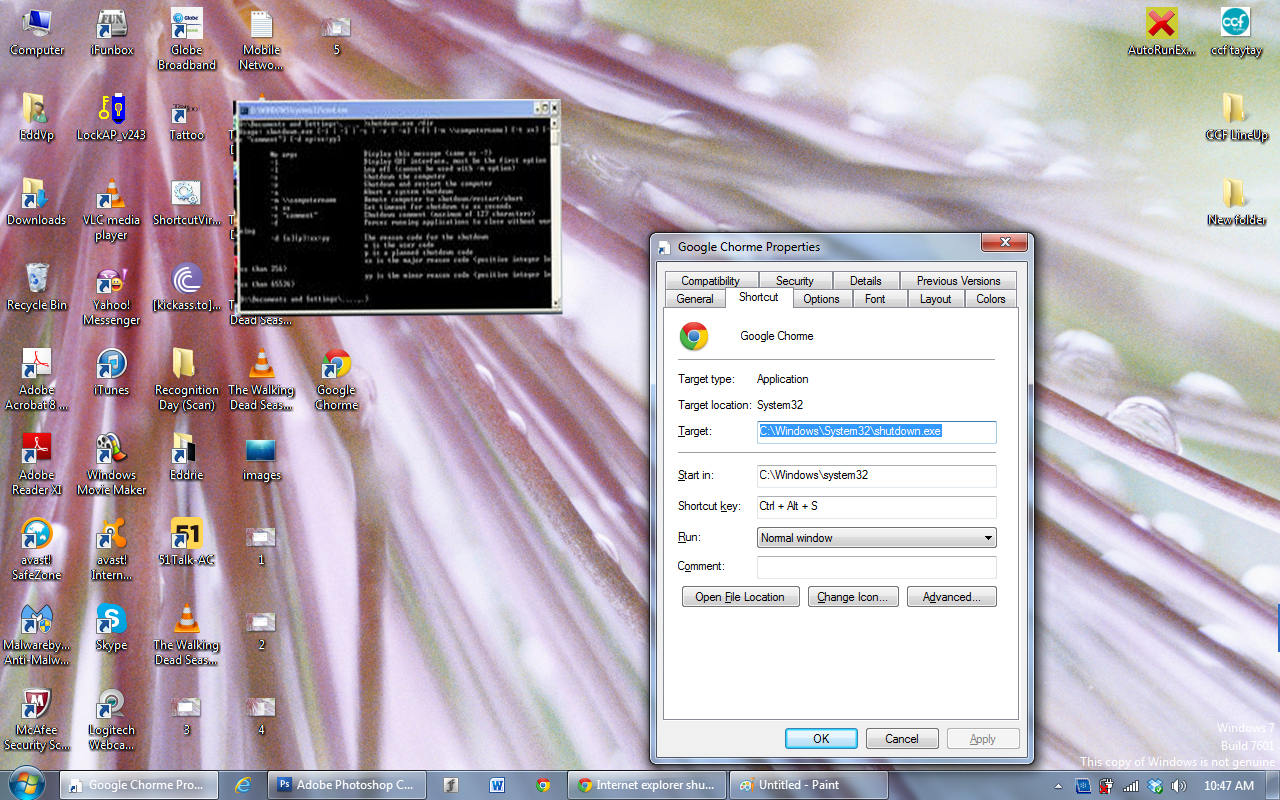Viewport: 1280px width, 800px height.
Task: Click the Change Icon button
Action: pos(854,597)
